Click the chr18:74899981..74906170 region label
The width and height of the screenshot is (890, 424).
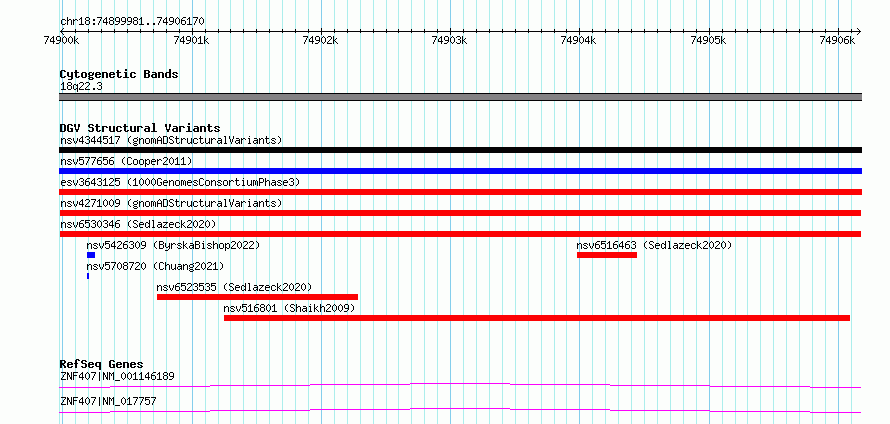(132, 22)
